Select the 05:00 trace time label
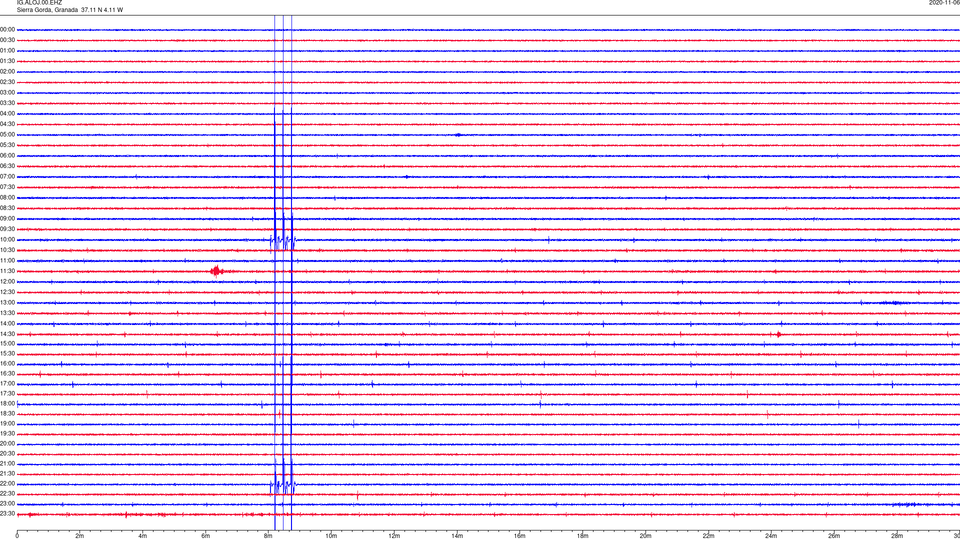This screenshot has width=960, height=540. [7, 135]
